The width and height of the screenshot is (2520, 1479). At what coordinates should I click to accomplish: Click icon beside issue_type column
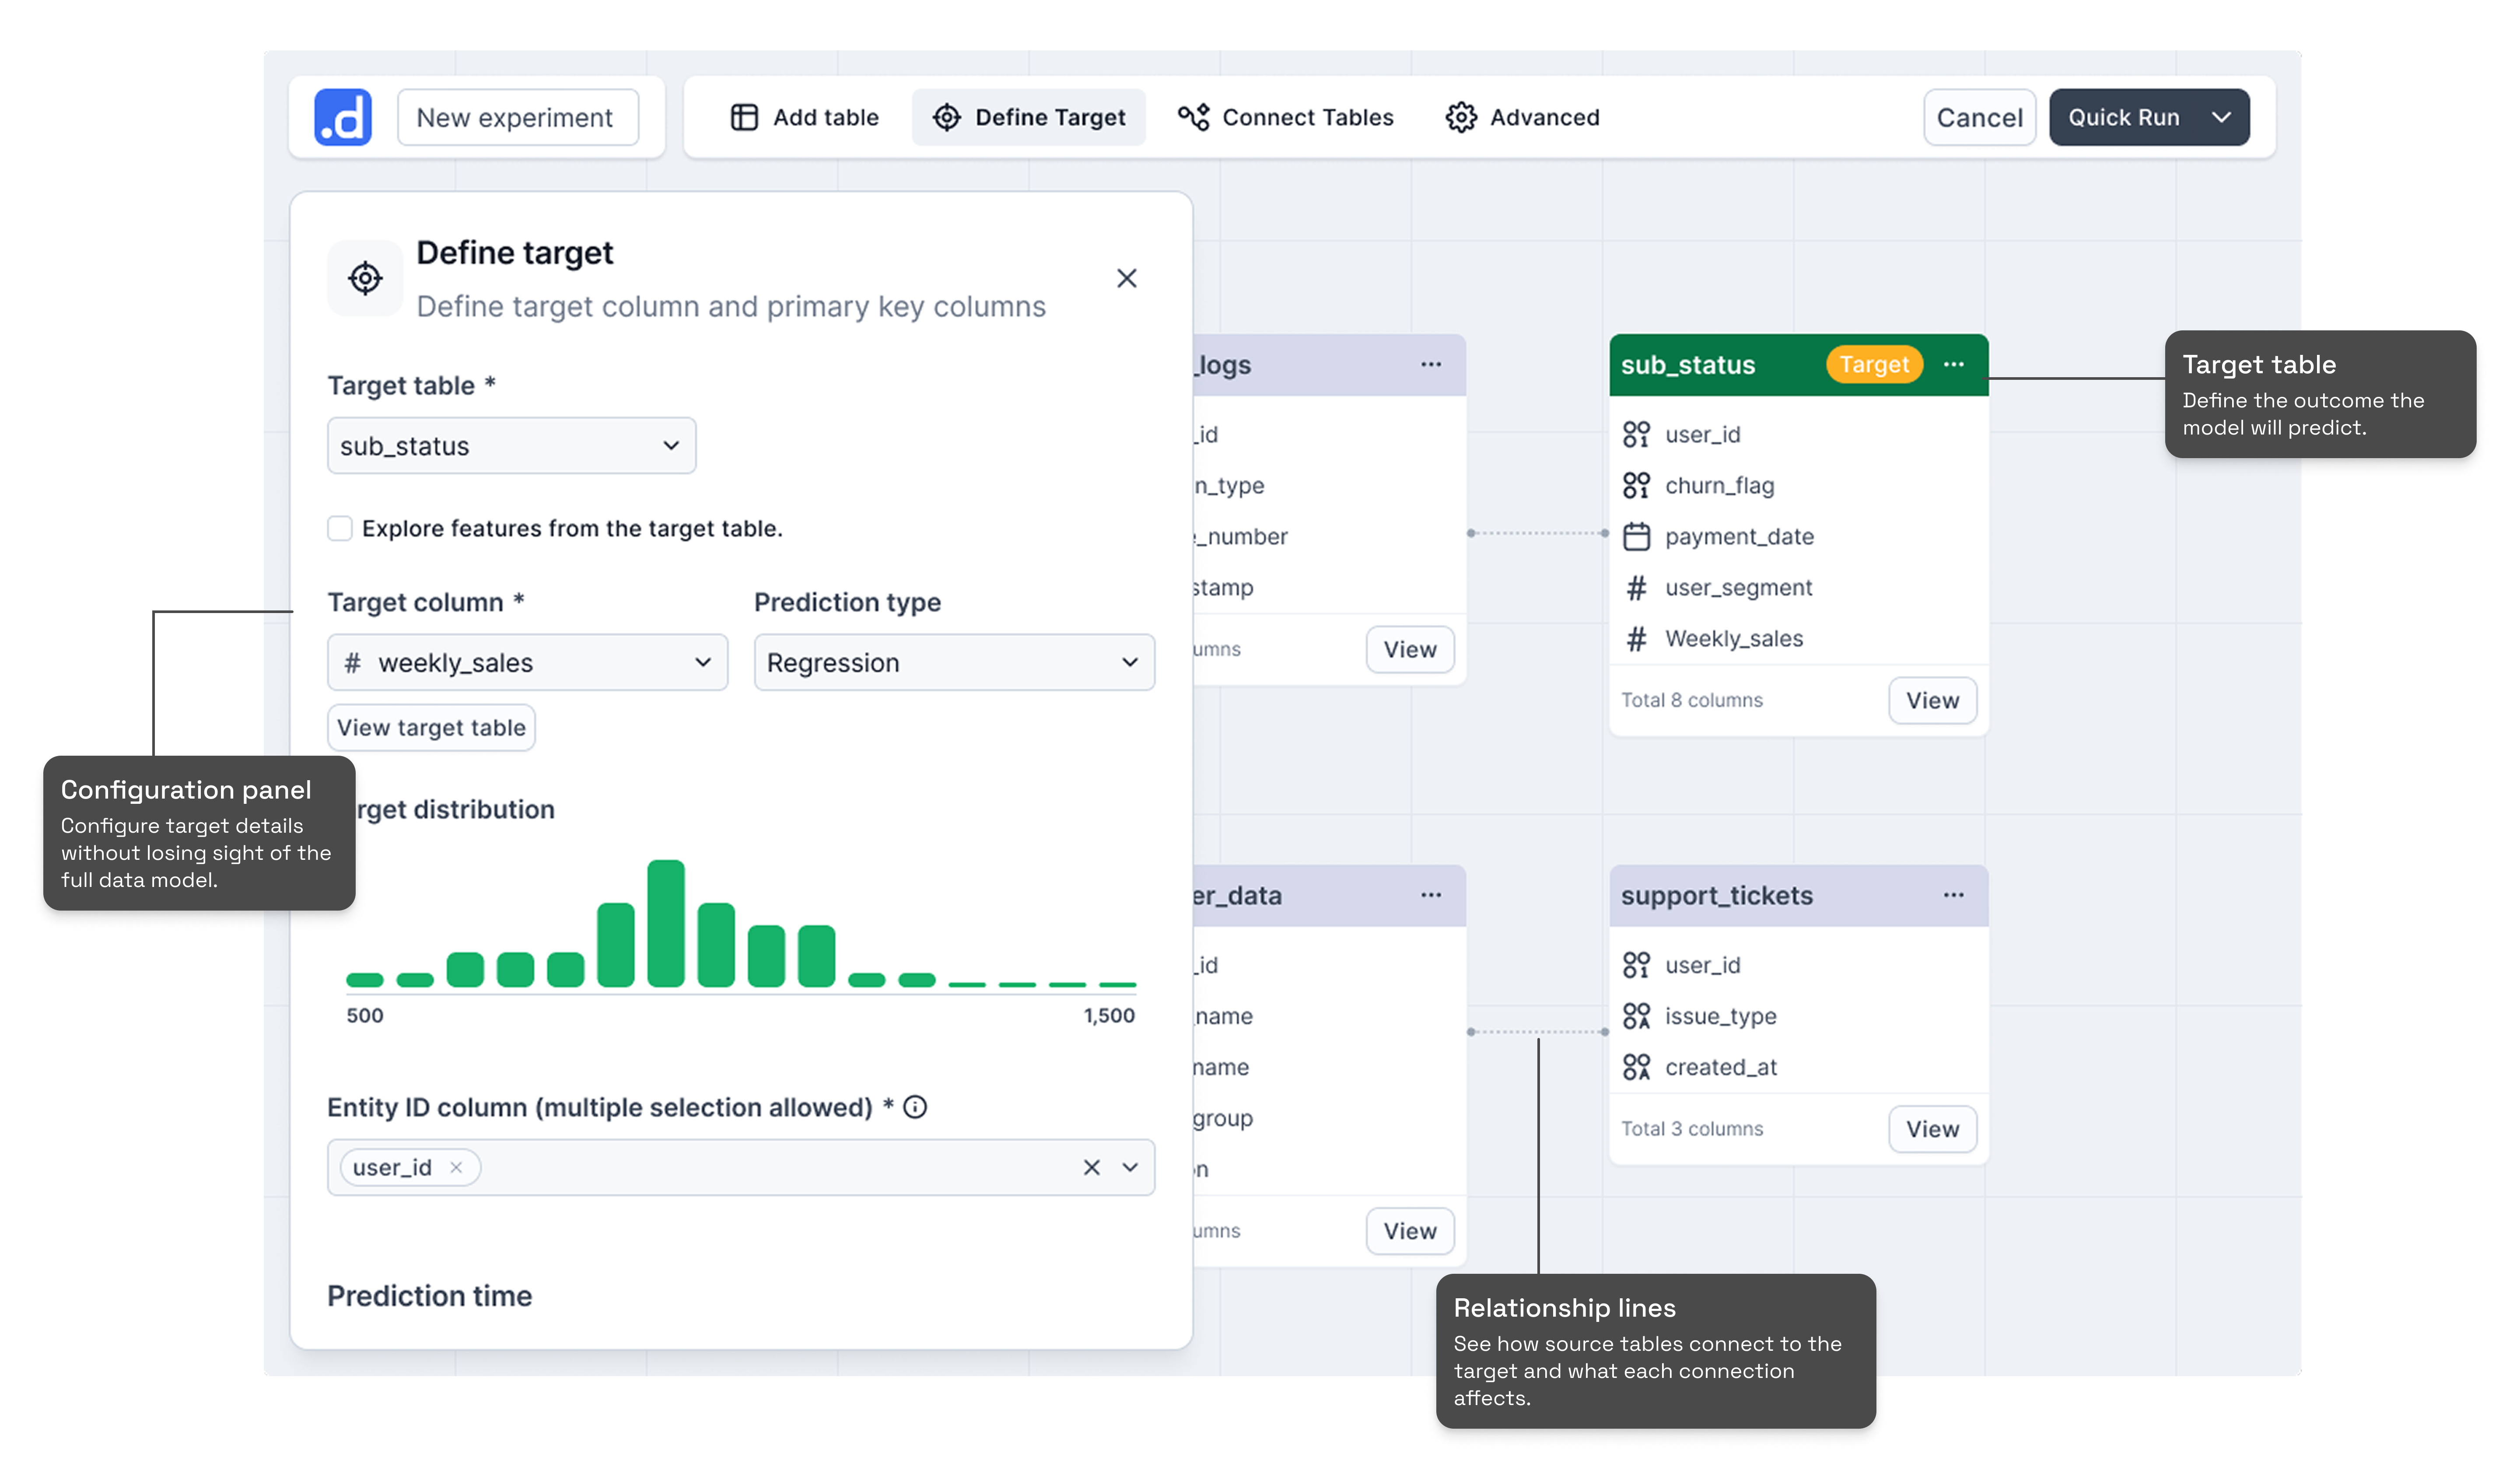(x=1636, y=1016)
